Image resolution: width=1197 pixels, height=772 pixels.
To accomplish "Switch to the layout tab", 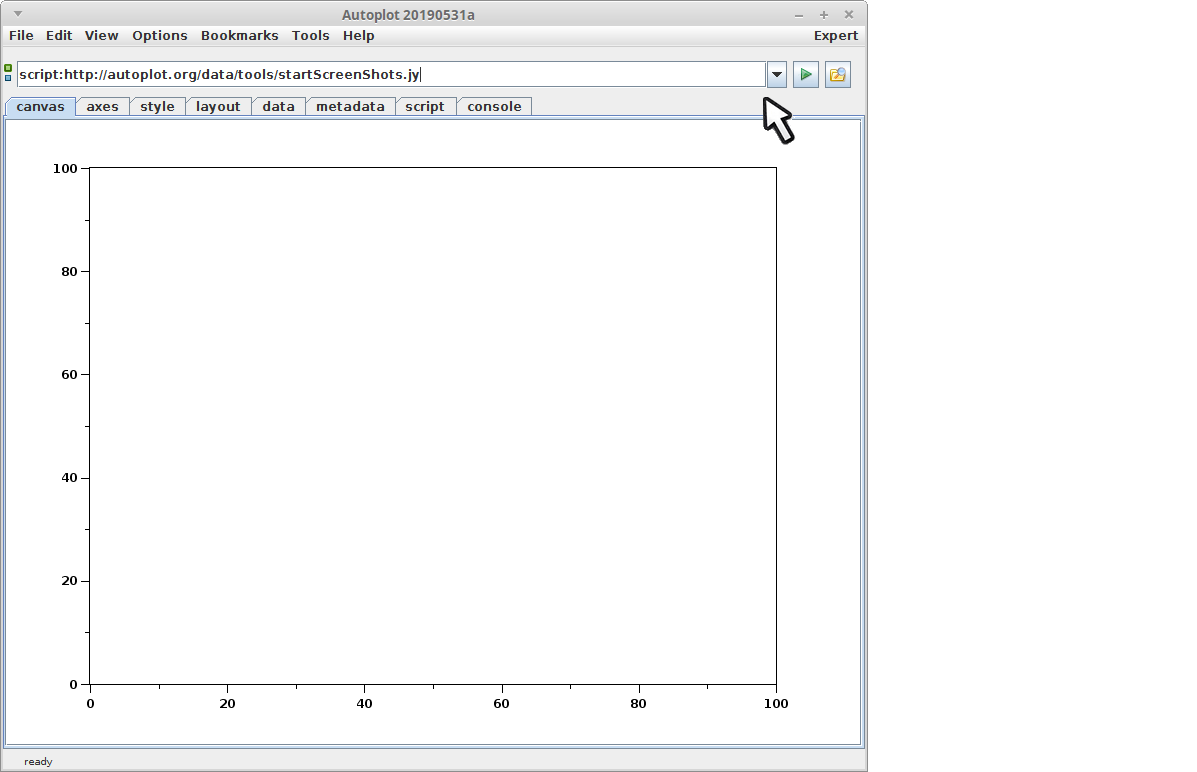I will pyautogui.click(x=218, y=107).
